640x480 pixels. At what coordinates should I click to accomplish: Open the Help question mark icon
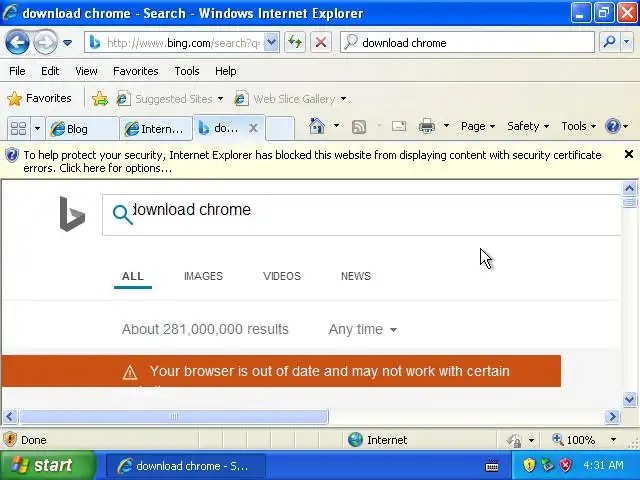tap(613, 126)
